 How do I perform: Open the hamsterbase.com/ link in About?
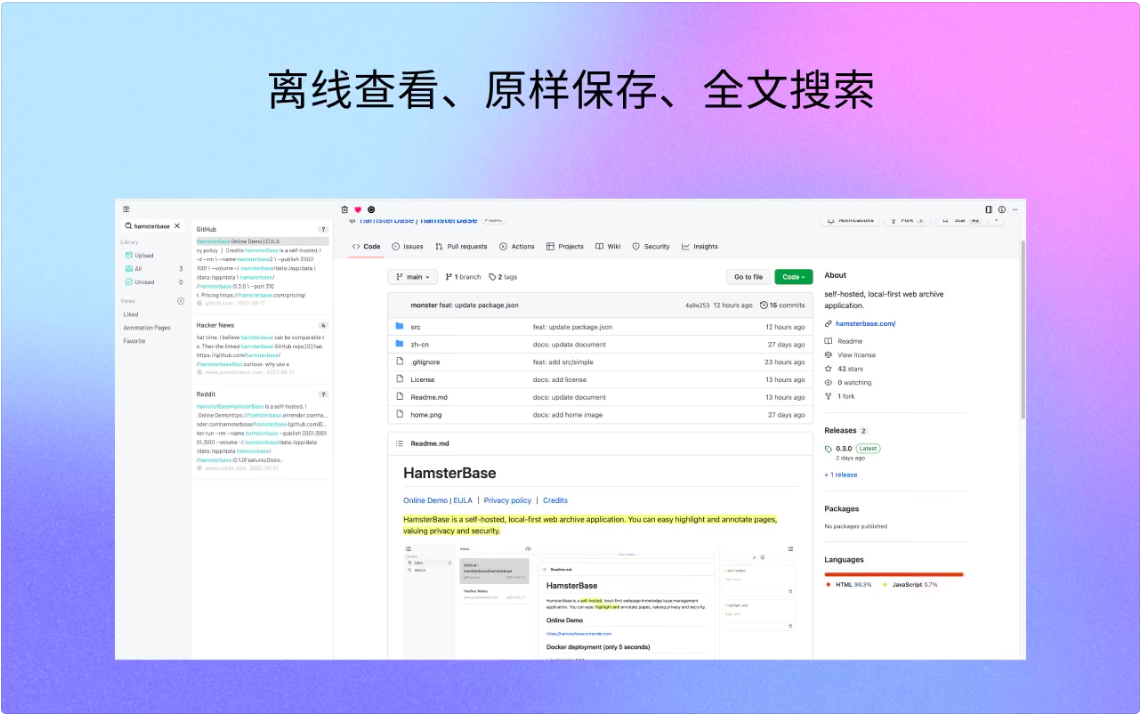(865, 324)
